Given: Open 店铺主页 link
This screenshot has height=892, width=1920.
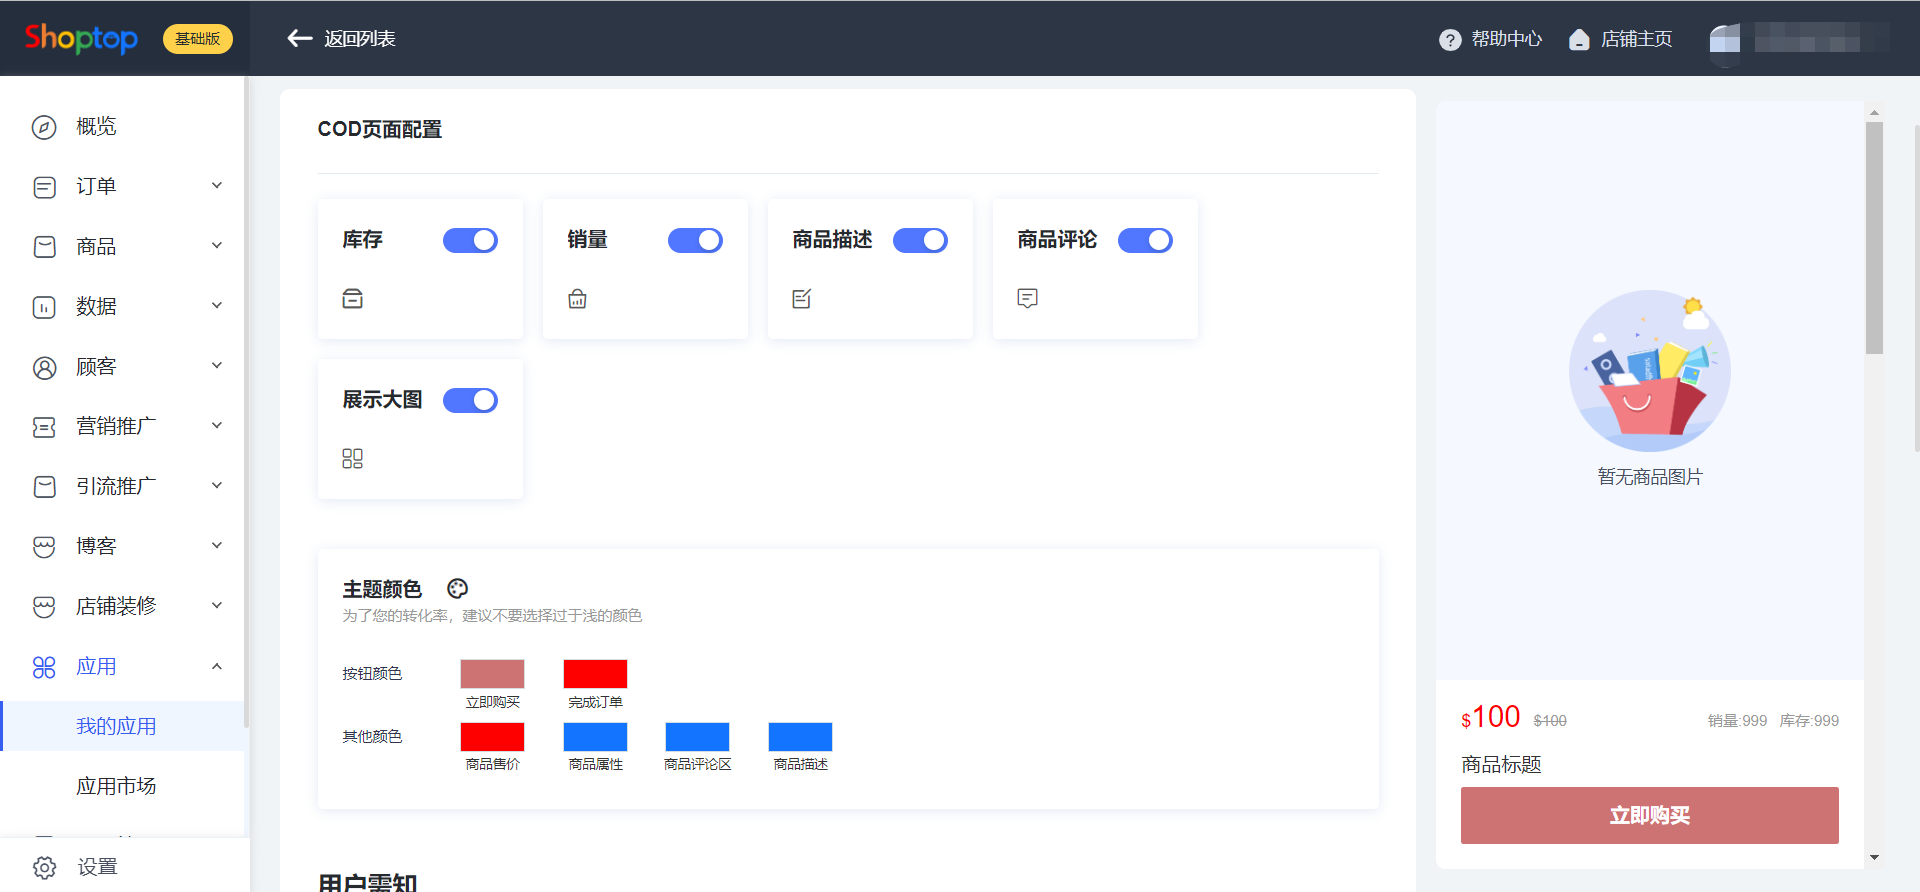Looking at the screenshot, I should tap(1637, 39).
